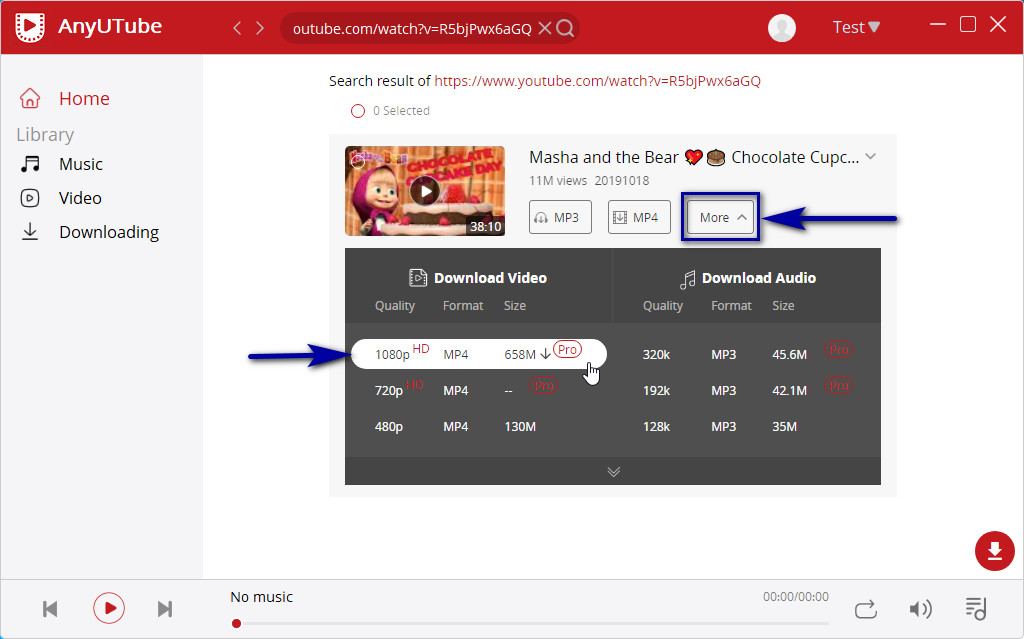Open the Test account dropdown
This screenshot has height=639, width=1024.
point(856,27)
